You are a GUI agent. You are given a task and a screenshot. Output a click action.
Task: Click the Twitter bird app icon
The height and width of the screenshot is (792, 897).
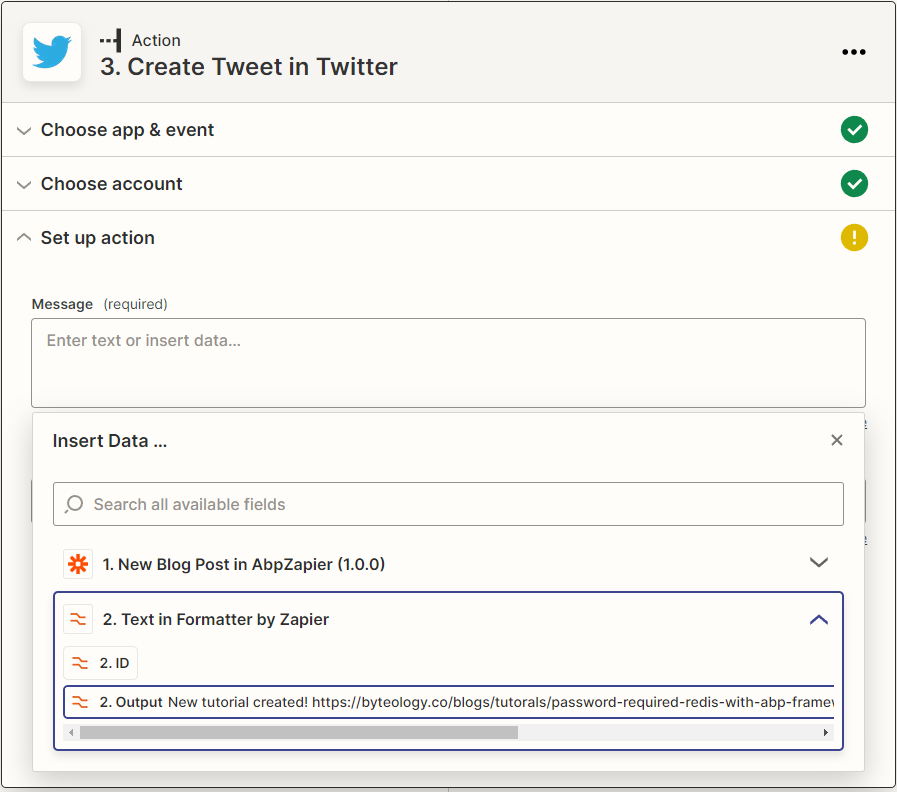point(52,52)
